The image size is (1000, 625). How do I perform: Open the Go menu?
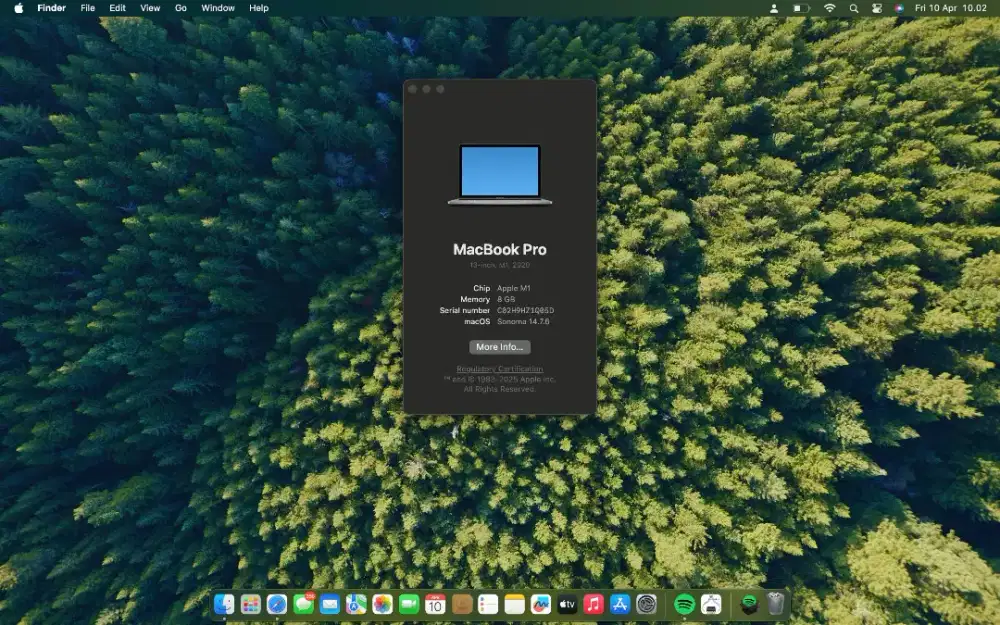tap(180, 8)
